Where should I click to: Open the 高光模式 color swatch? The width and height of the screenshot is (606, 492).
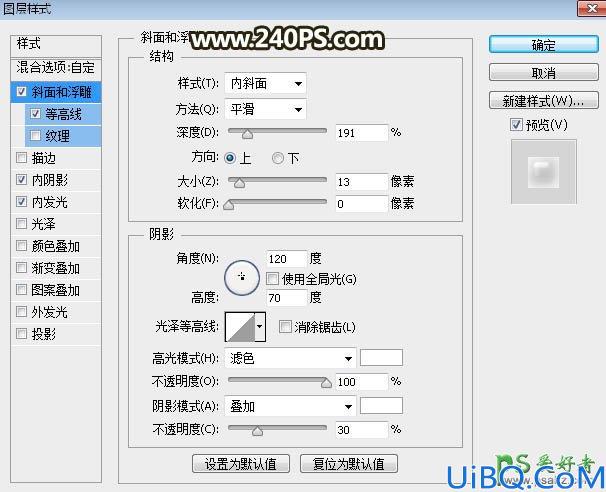pyautogui.click(x=381, y=358)
